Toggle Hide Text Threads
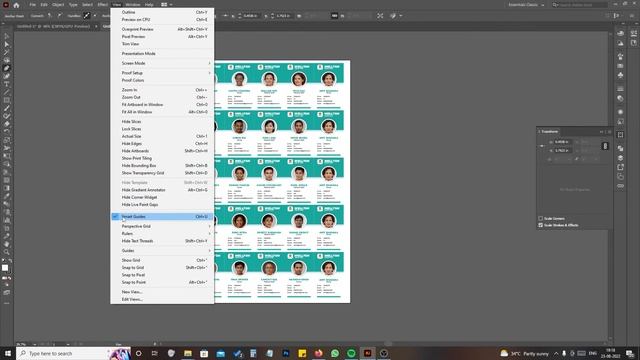 coord(162,241)
